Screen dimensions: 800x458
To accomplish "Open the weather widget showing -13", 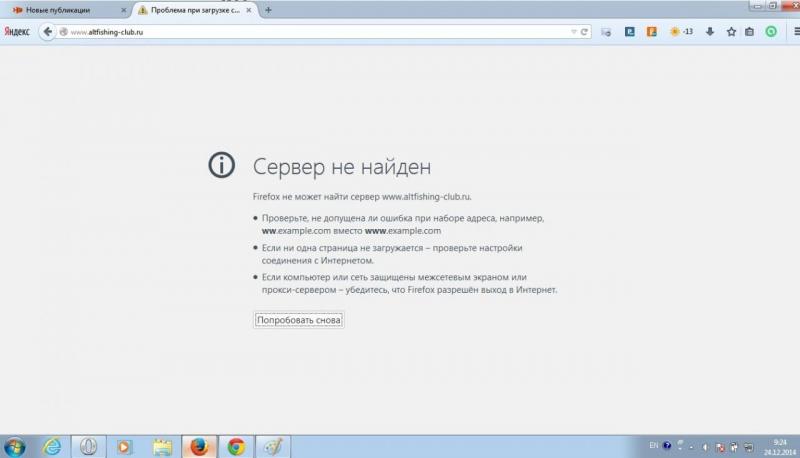I will 682,32.
